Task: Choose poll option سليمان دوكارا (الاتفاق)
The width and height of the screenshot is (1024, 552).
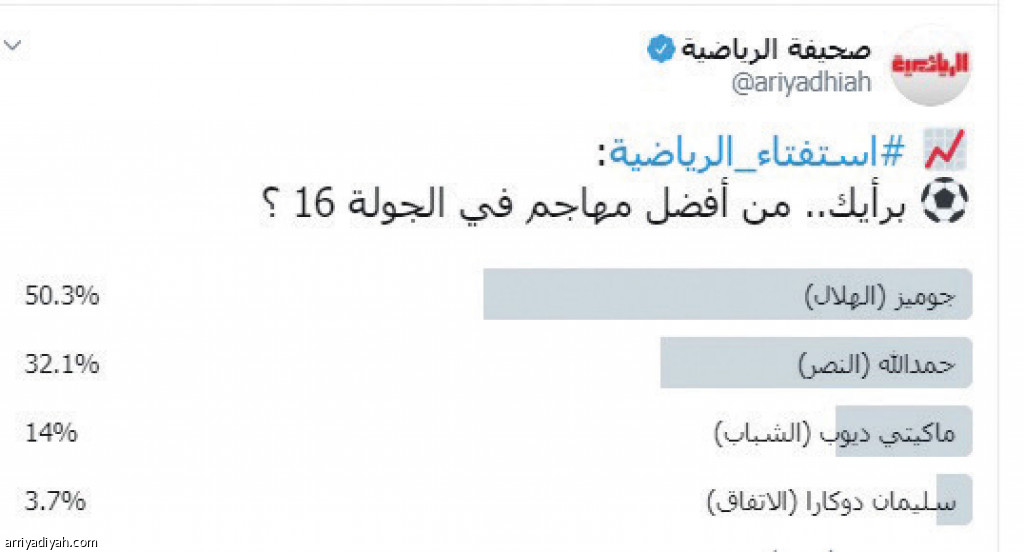Action: tap(832, 501)
